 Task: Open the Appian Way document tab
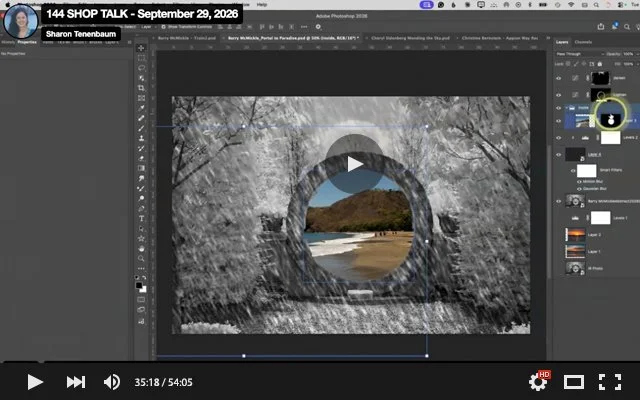click(x=500, y=38)
